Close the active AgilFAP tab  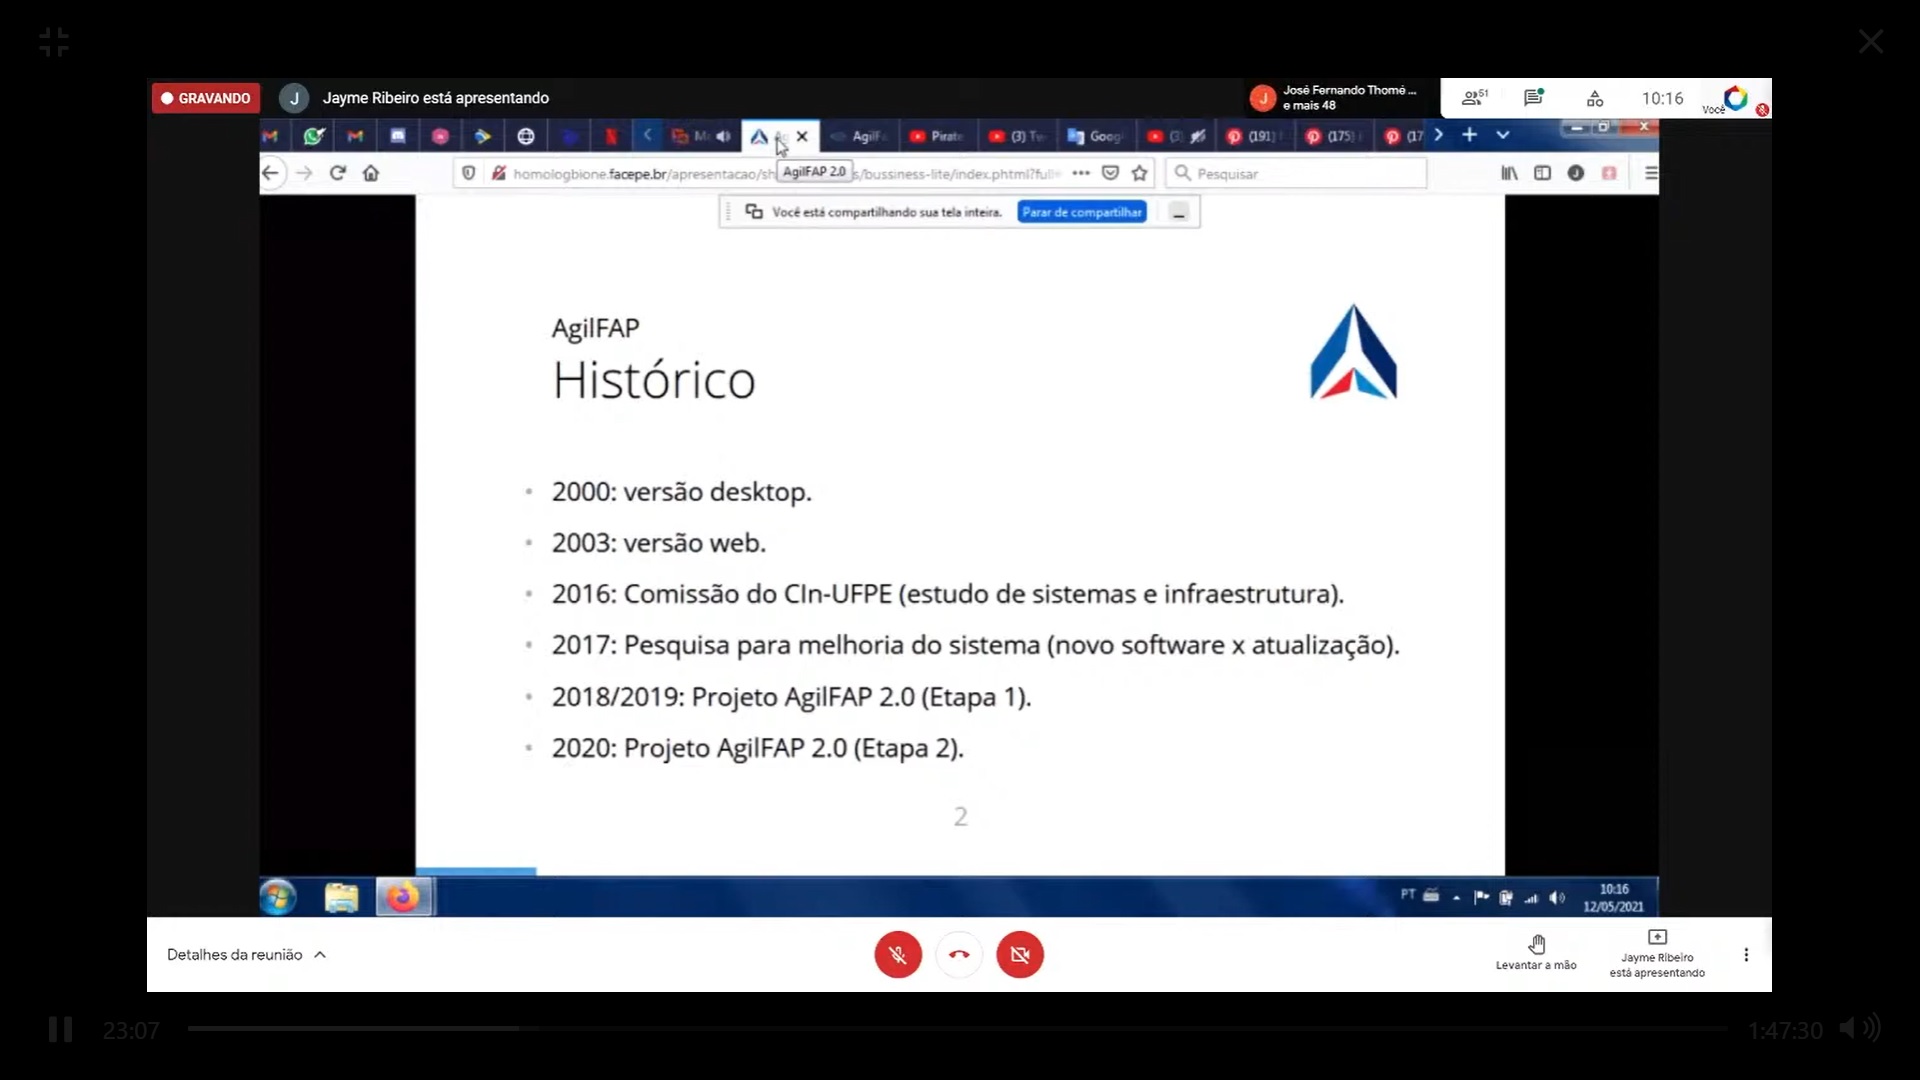[x=802, y=136]
